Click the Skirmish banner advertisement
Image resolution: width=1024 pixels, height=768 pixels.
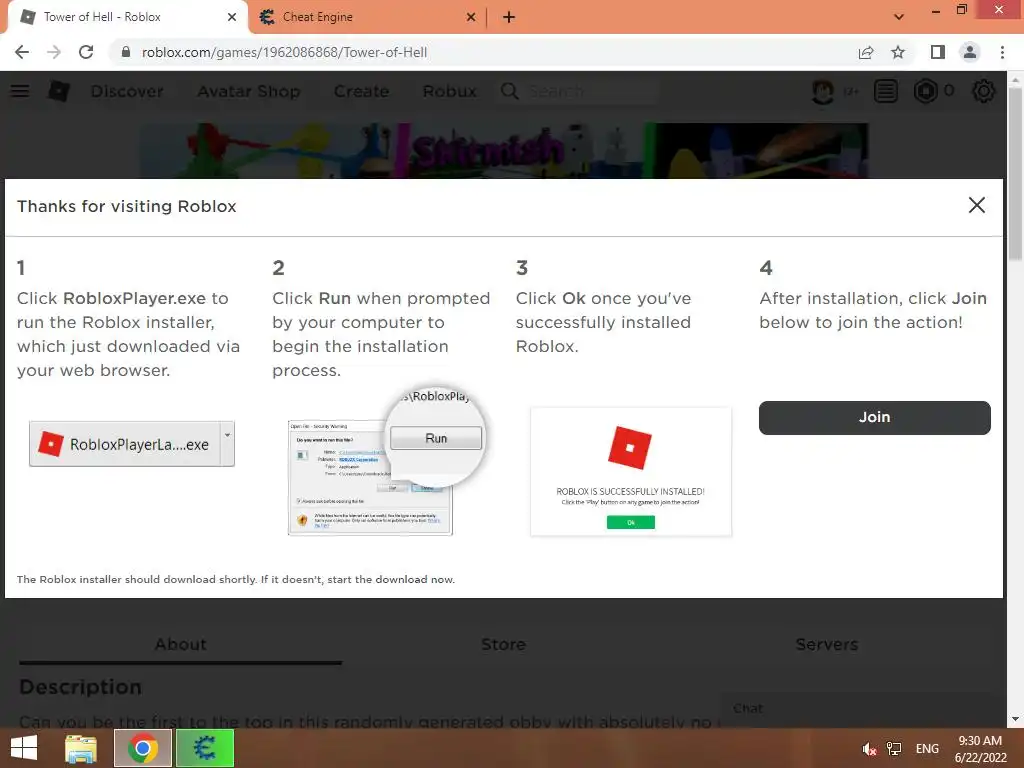[x=503, y=151]
